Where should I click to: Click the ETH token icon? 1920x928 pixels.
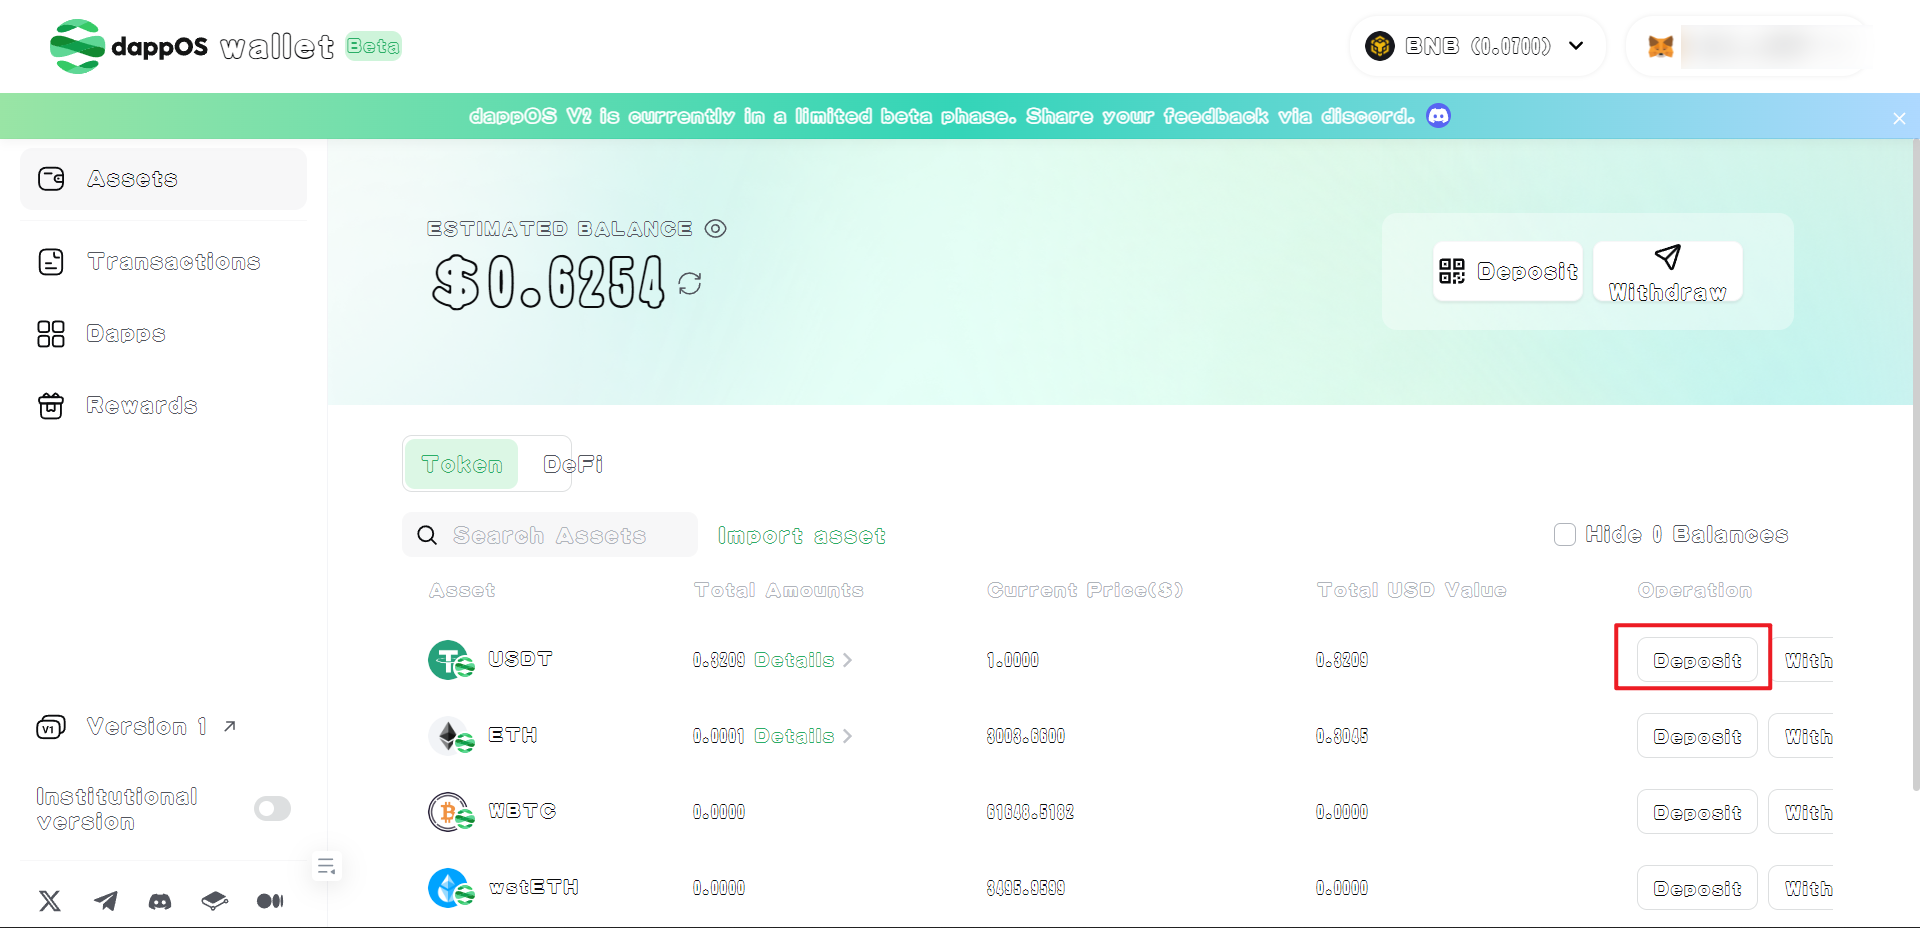click(x=450, y=736)
